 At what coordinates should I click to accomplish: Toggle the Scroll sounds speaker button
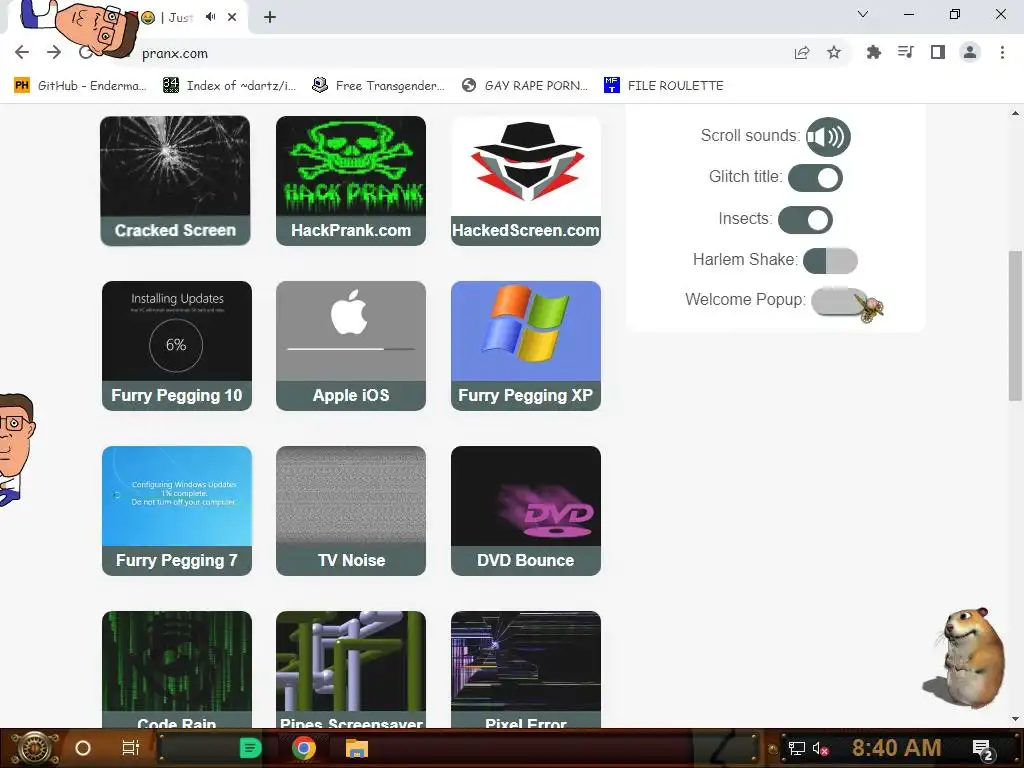click(x=827, y=136)
